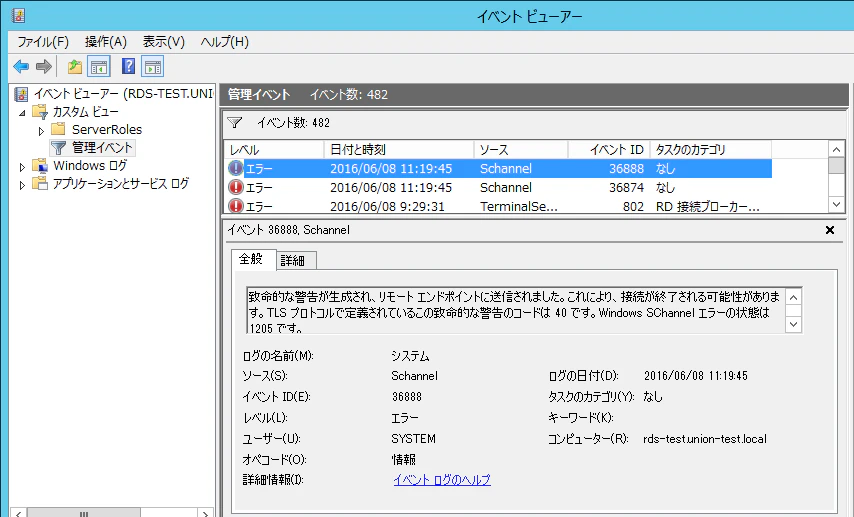Image resolution: width=854 pixels, height=517 pixels.
Task: Click the Event Viewer icon in title bar
Action: 19,16
